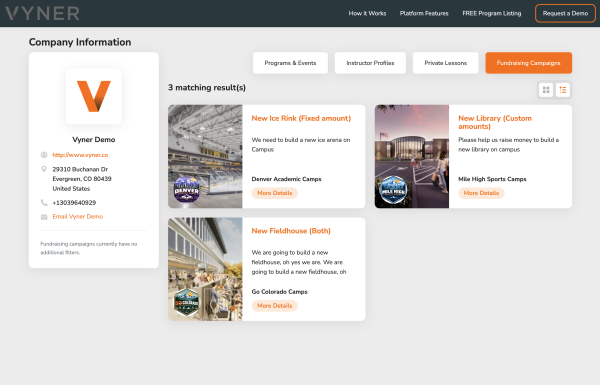Switch to list view layout
Screen dimensions: 600x385
click(x=563, y=90)
